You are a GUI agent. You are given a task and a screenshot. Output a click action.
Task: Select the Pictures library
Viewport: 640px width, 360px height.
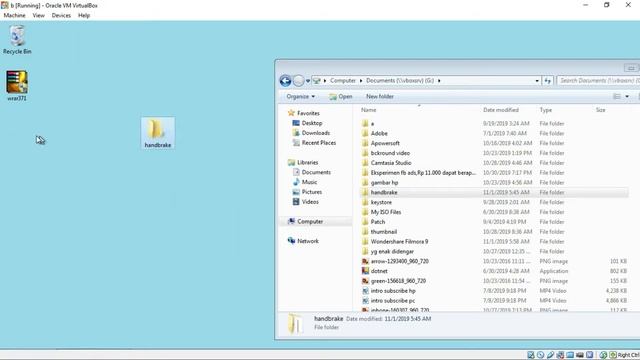[307, 192]
